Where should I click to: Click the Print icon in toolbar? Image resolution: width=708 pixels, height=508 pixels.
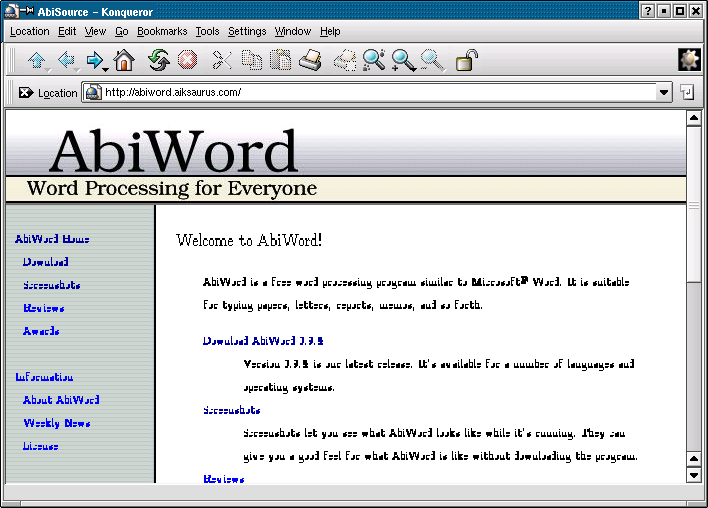pos(310,61)
